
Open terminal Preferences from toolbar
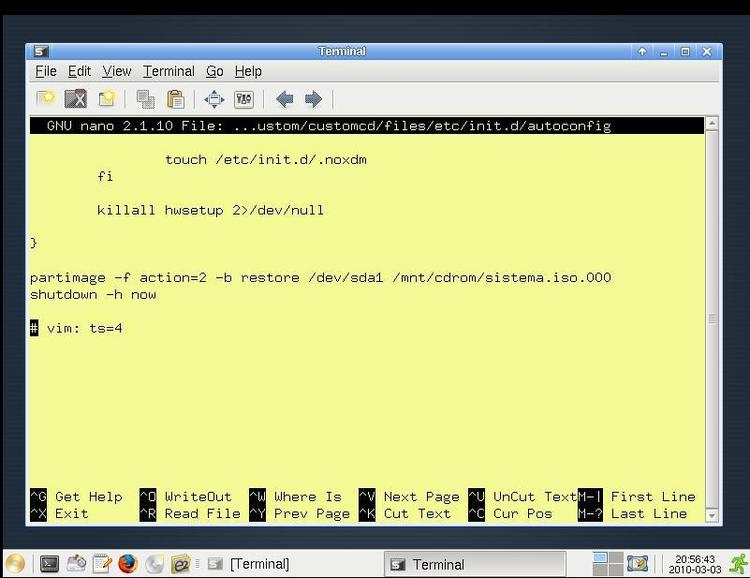tap(244, 99)
